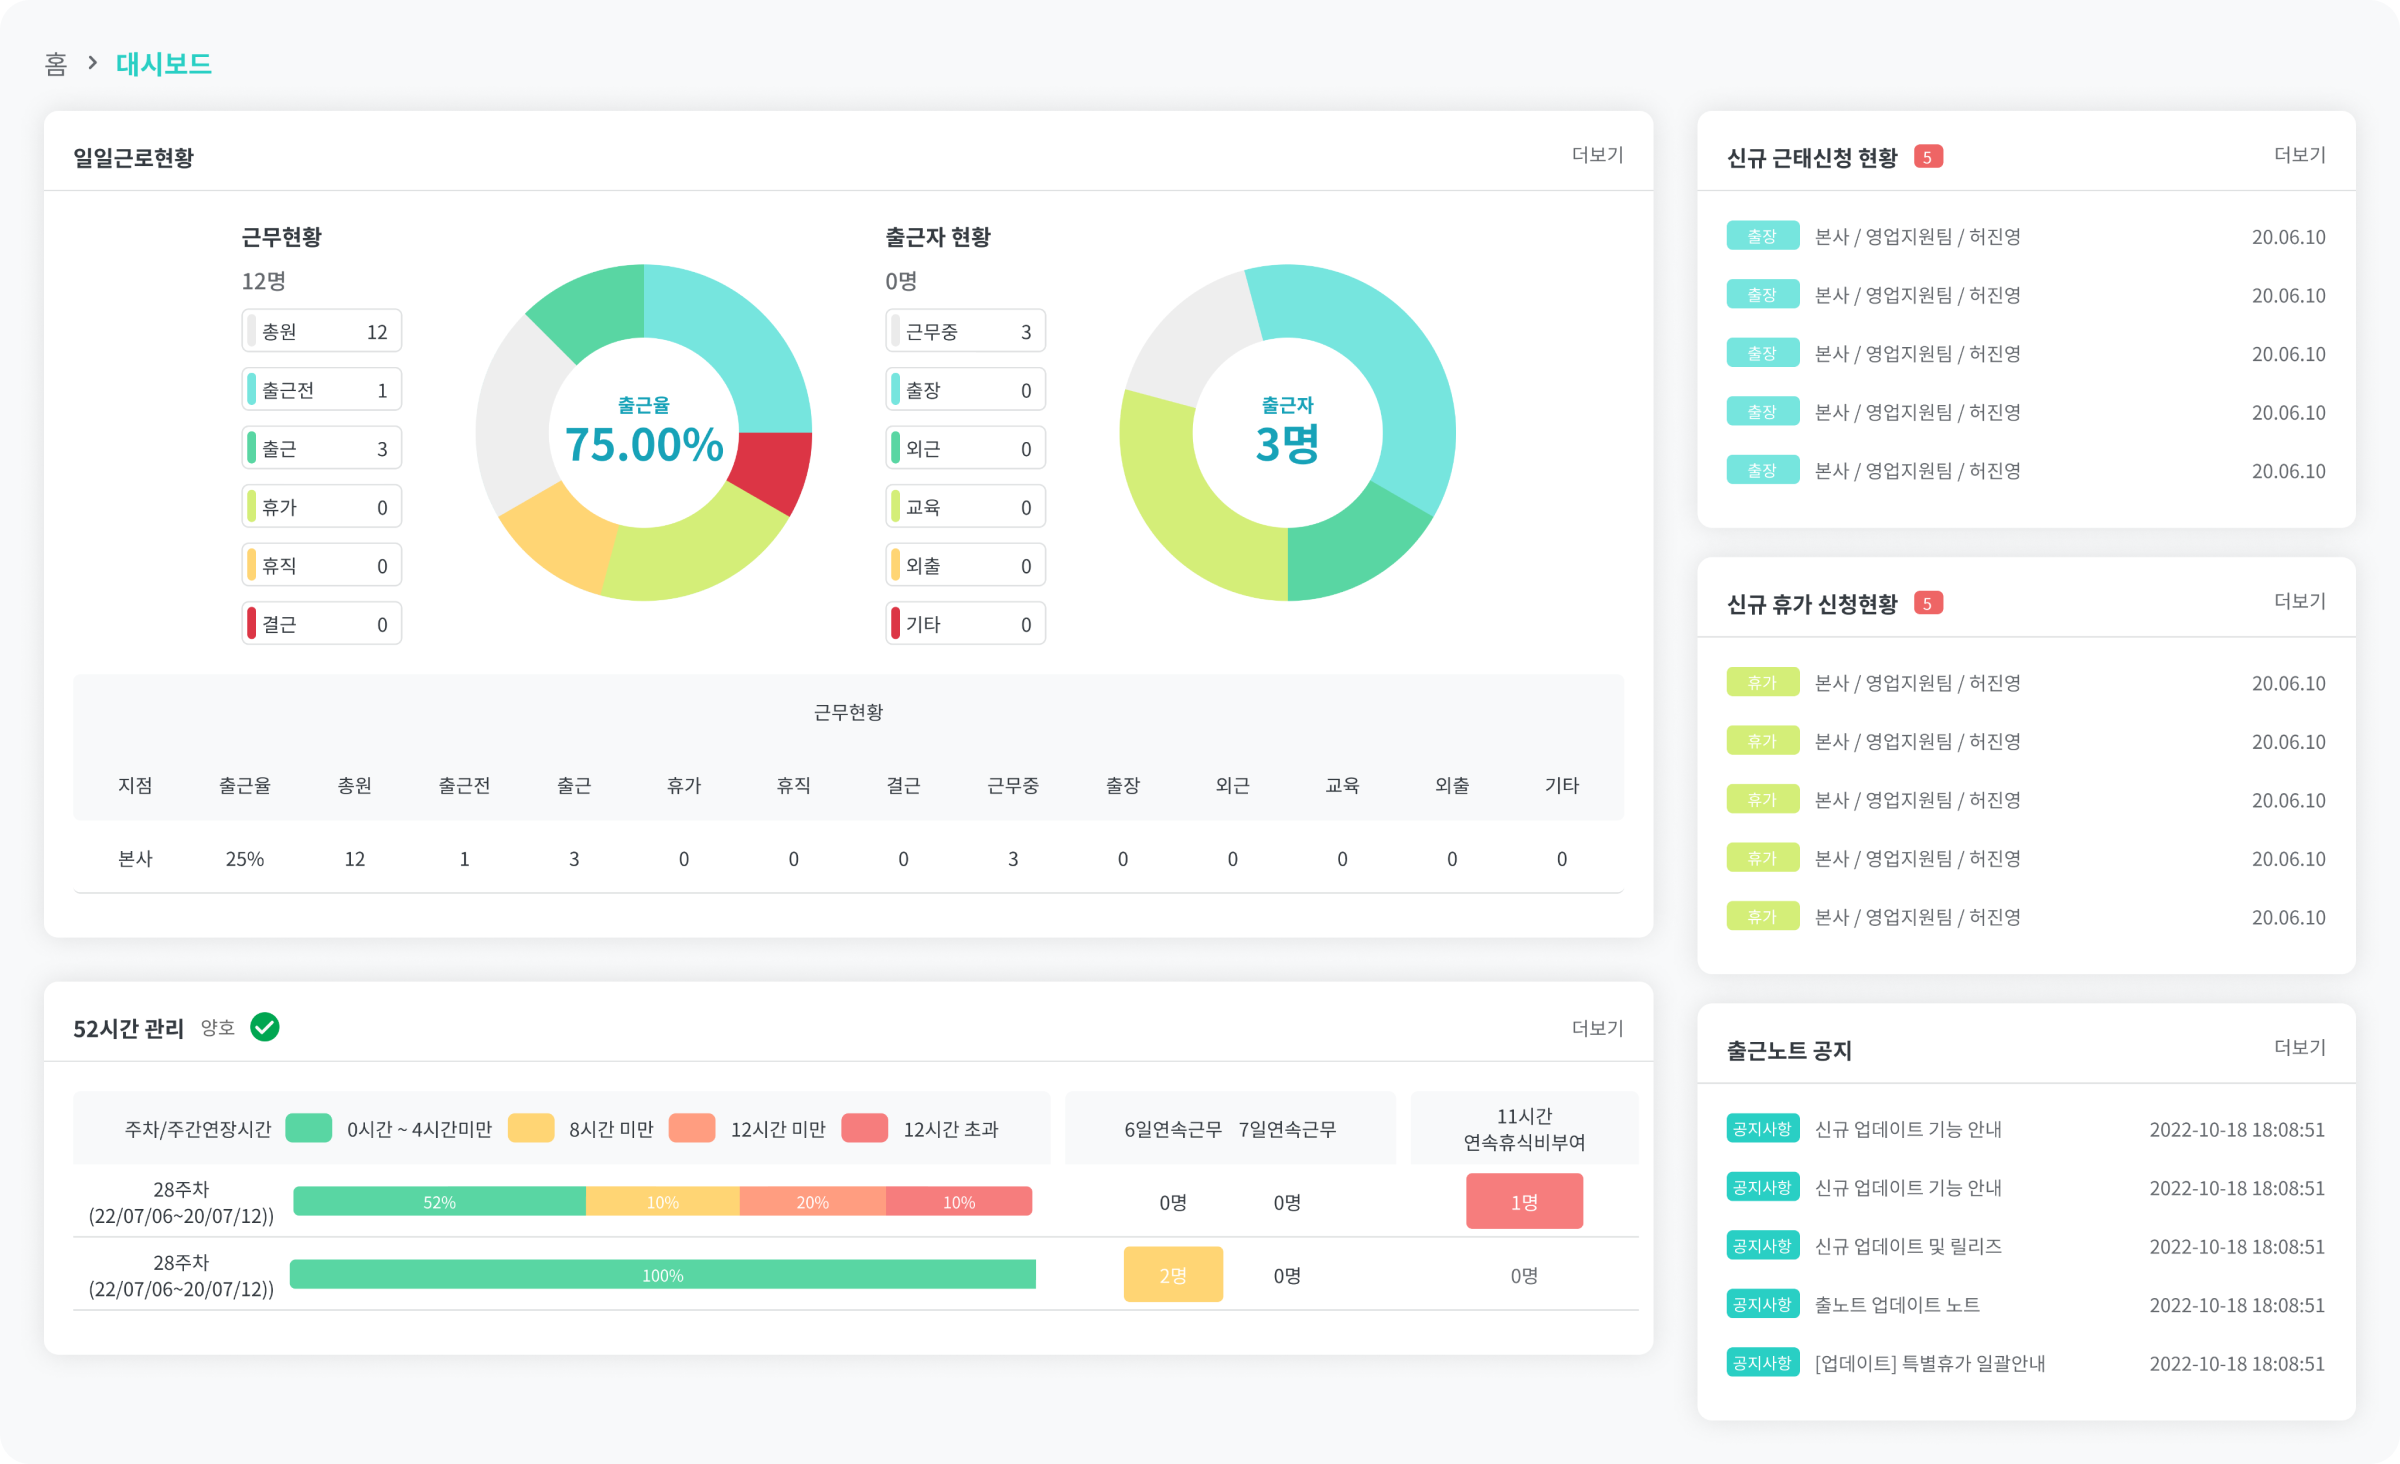Open 더보기 in the 52시간 관리 panel
The width and height of the screenshot is (2400, 1464).
[1597, 1028]
